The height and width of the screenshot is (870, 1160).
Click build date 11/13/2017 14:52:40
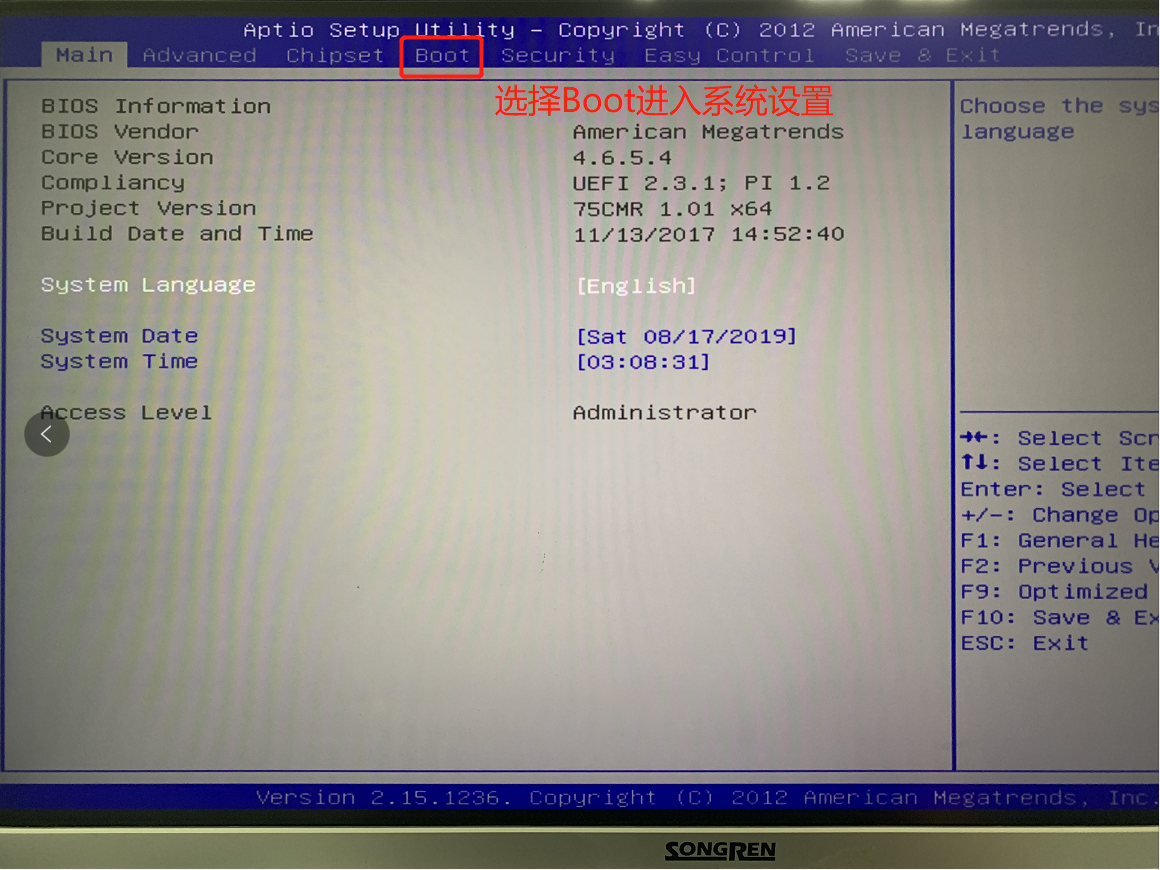[709, 235]
